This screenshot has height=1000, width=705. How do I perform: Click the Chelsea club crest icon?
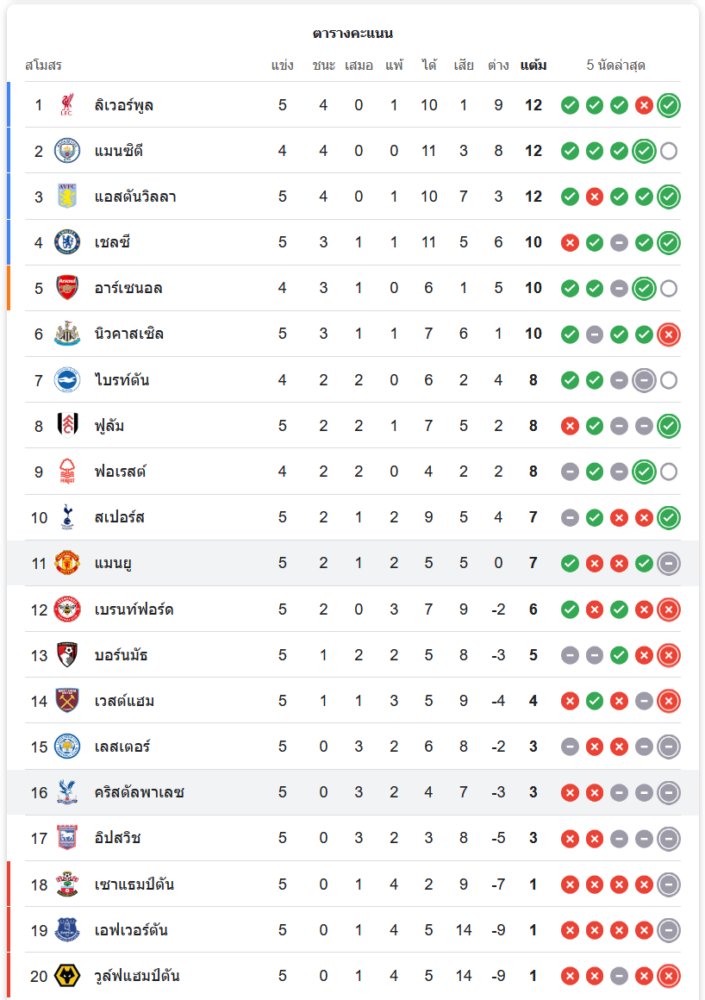tap(67, 242)
